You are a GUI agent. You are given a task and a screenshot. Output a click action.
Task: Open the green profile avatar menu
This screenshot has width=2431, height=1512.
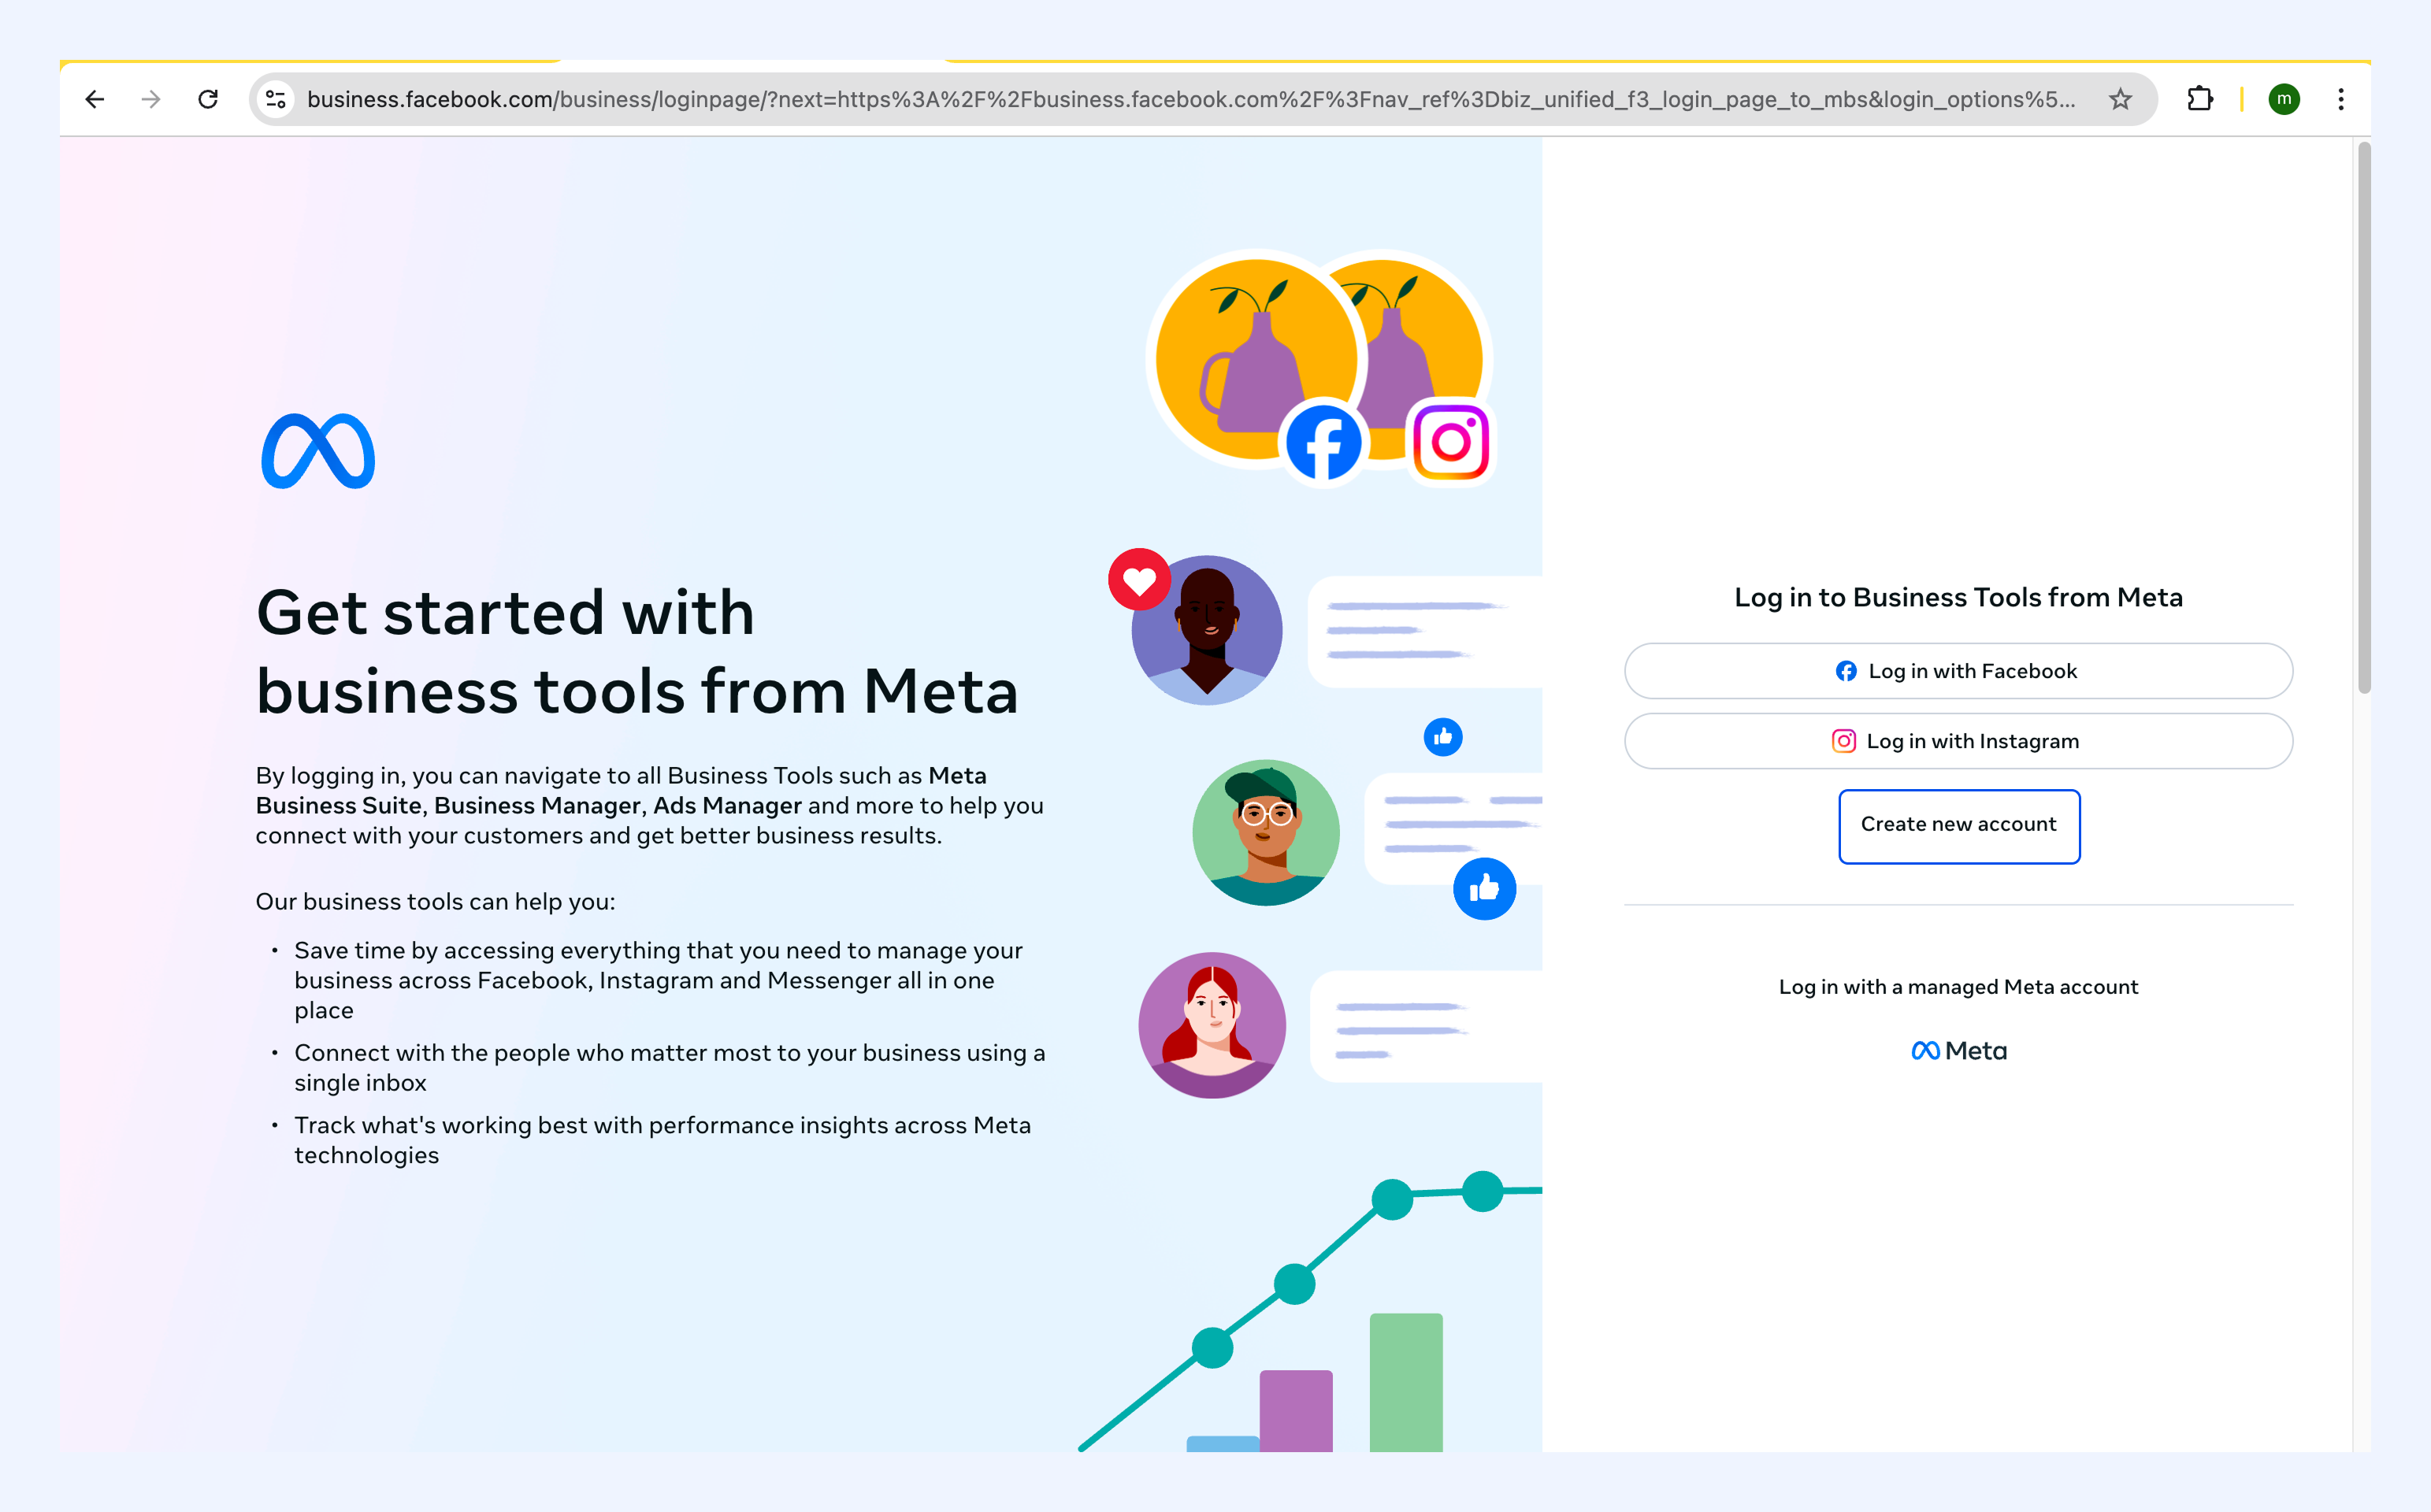pos(2284,99)
